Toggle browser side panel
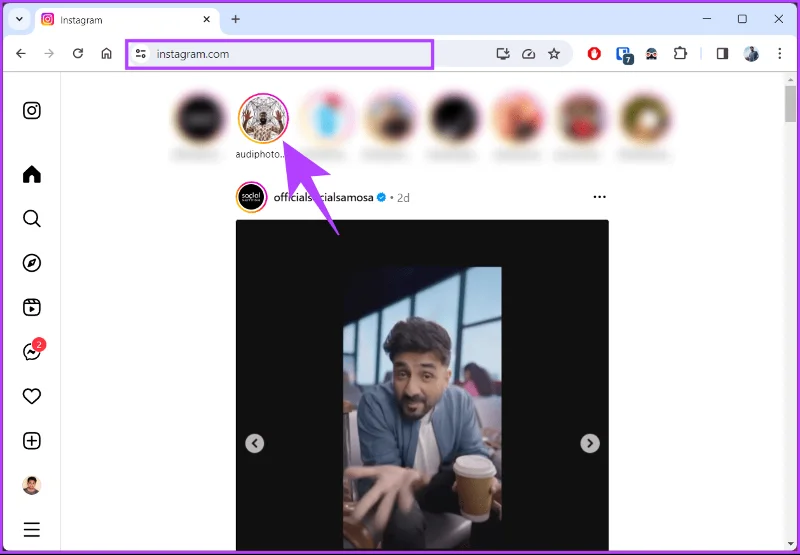The height and width of the screenshot is (555, 800). pyautogui.click(x=722, y=54)
